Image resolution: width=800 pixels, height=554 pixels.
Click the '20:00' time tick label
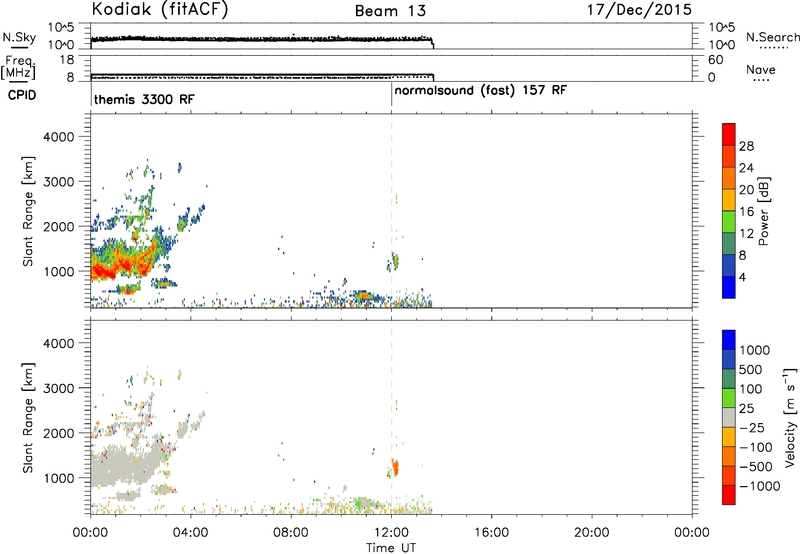[x=592, y=533]
